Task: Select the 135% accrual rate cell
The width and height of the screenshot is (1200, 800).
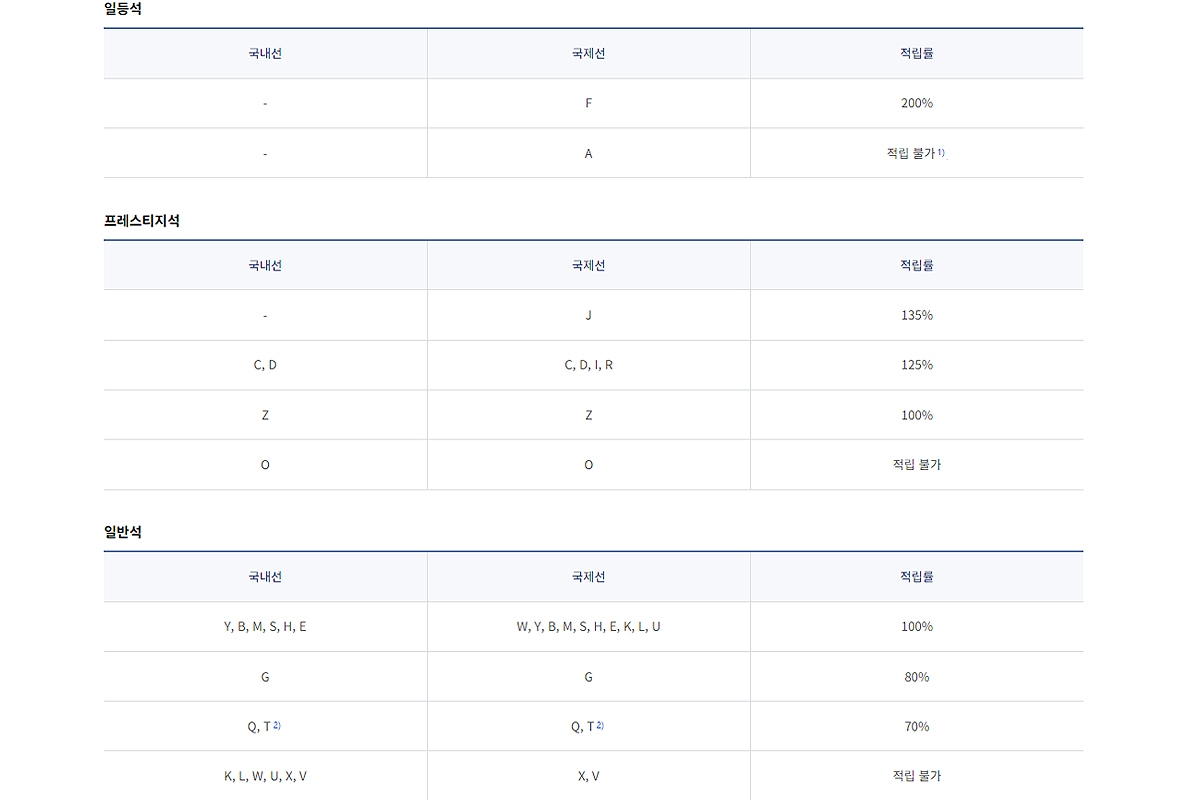Action: [916, 315]
